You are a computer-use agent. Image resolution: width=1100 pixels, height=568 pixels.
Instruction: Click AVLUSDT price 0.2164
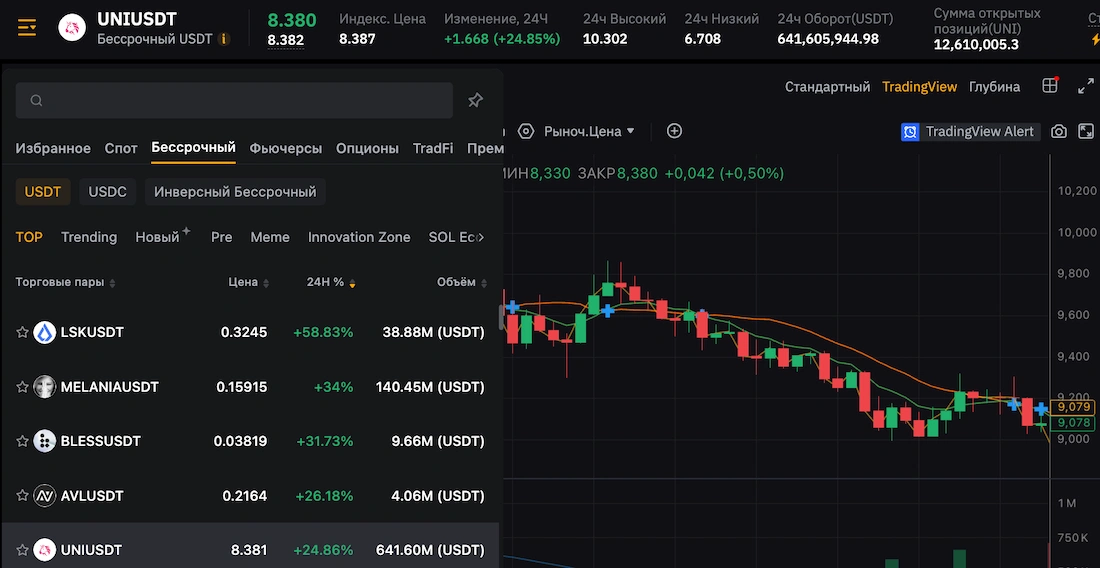[245, 496]
